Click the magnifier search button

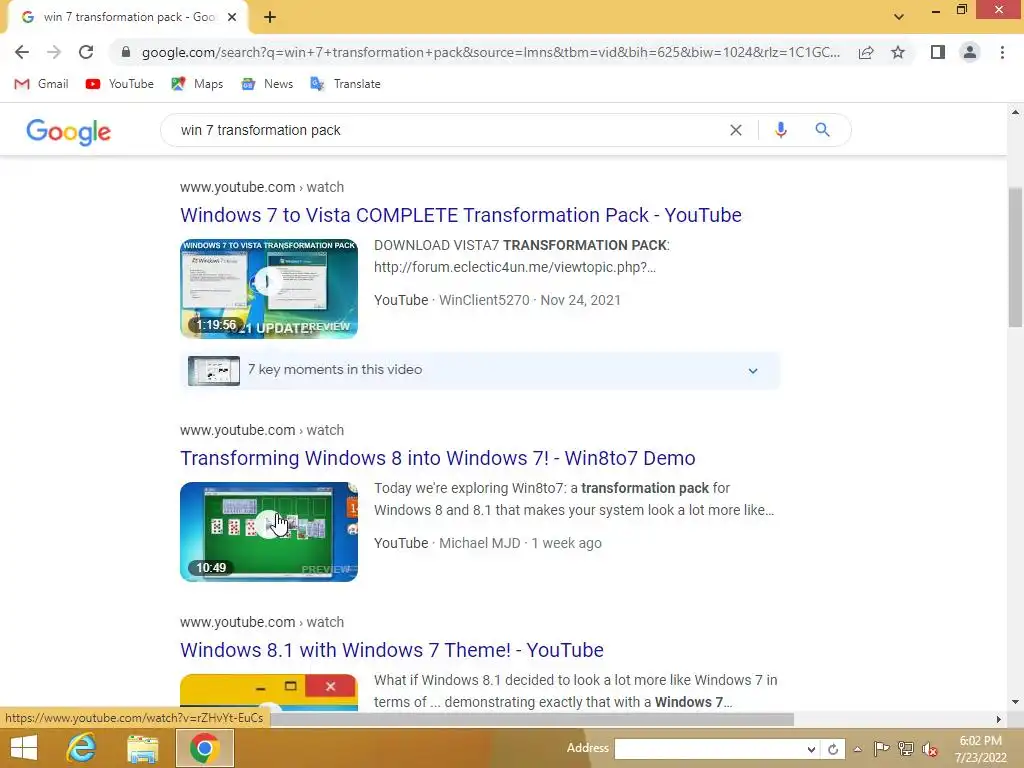pos(822,130)
